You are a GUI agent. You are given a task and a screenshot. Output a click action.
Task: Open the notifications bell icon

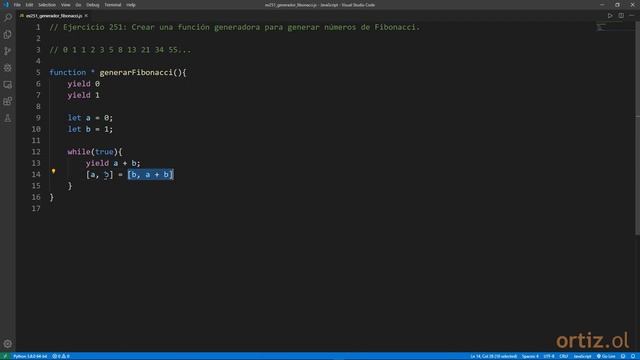[x=633, y=356]
